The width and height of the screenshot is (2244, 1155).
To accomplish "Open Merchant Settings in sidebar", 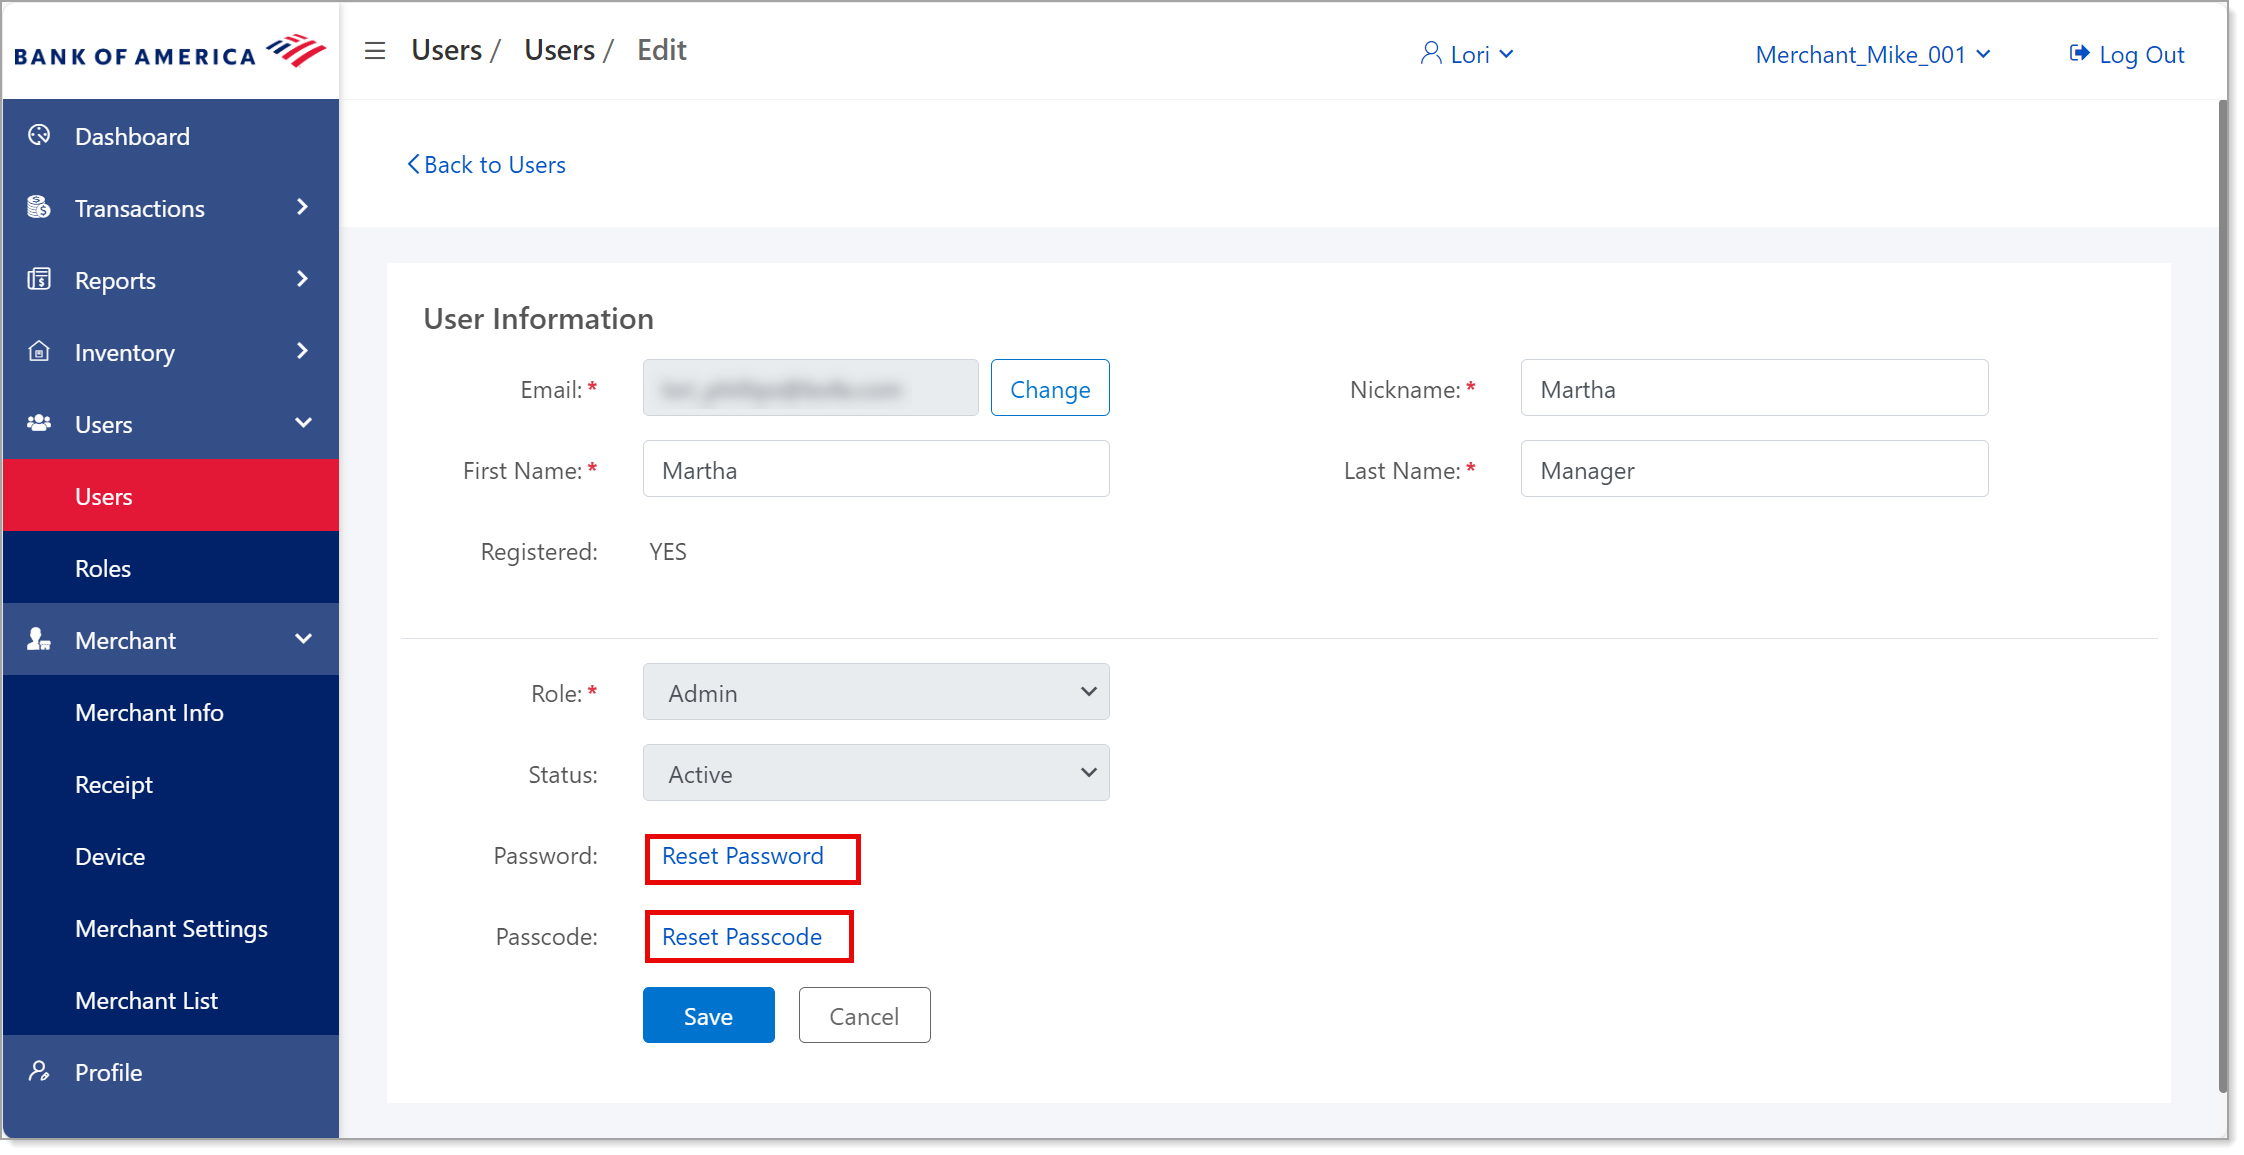I will click(171, 928).
